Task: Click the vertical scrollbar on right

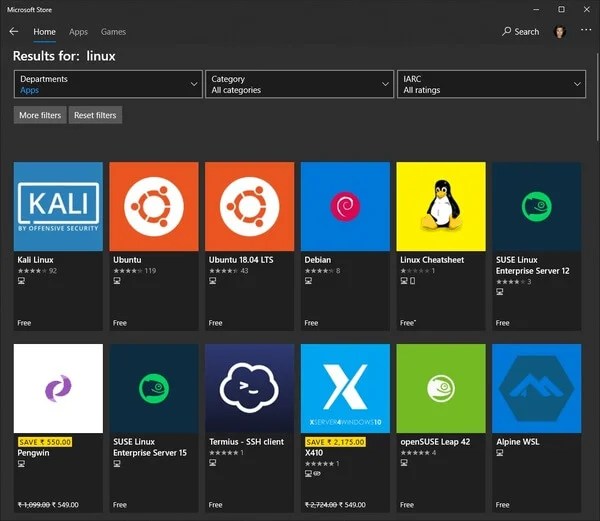Action: pos(597,98)
